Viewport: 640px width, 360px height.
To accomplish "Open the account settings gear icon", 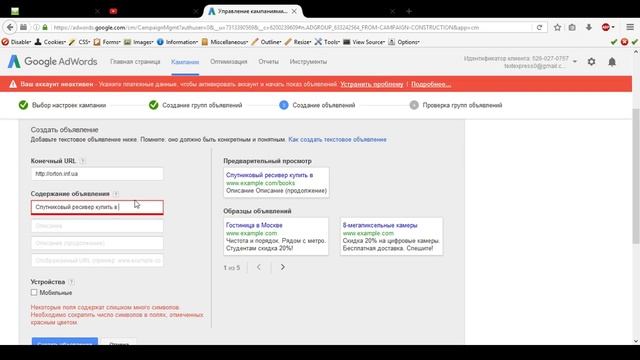I will pyautogui.click(x=591, y=62).
